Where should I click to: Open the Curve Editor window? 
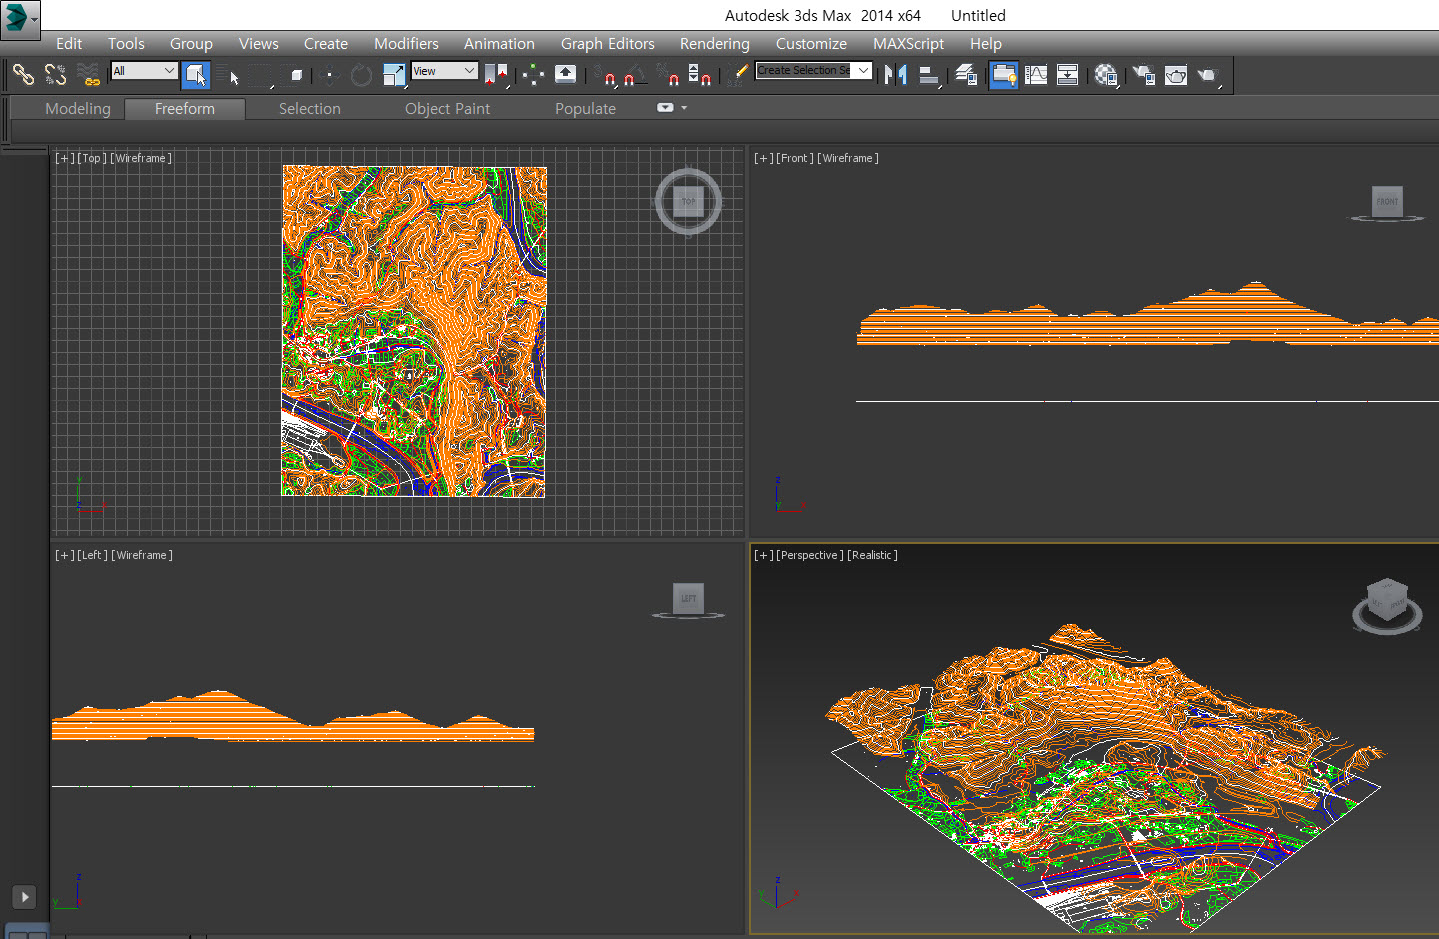pyautogui.click(x=1036, y=75)
